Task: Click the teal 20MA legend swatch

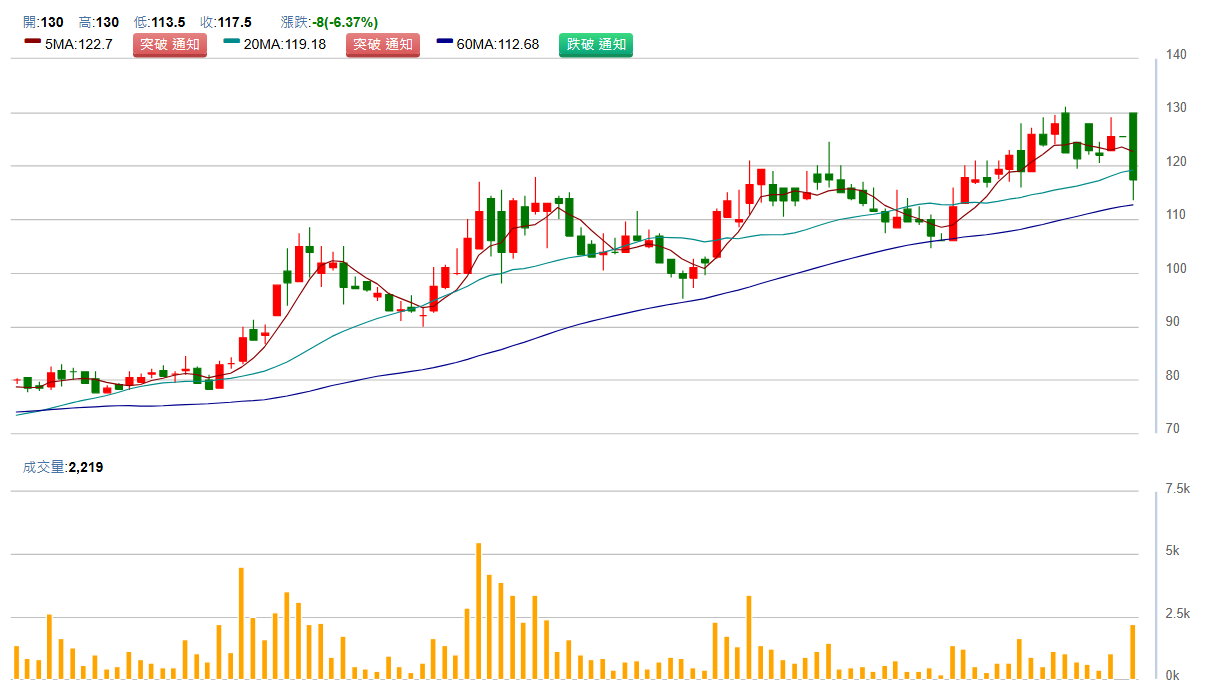Action: [x=232, y=43]
